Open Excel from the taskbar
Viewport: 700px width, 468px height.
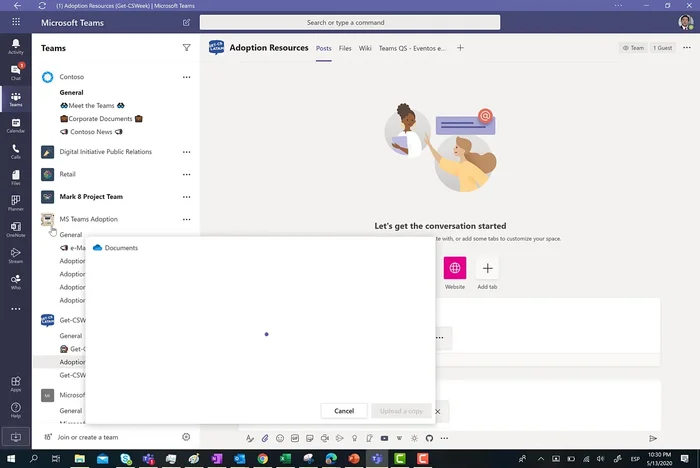(285, 459)
